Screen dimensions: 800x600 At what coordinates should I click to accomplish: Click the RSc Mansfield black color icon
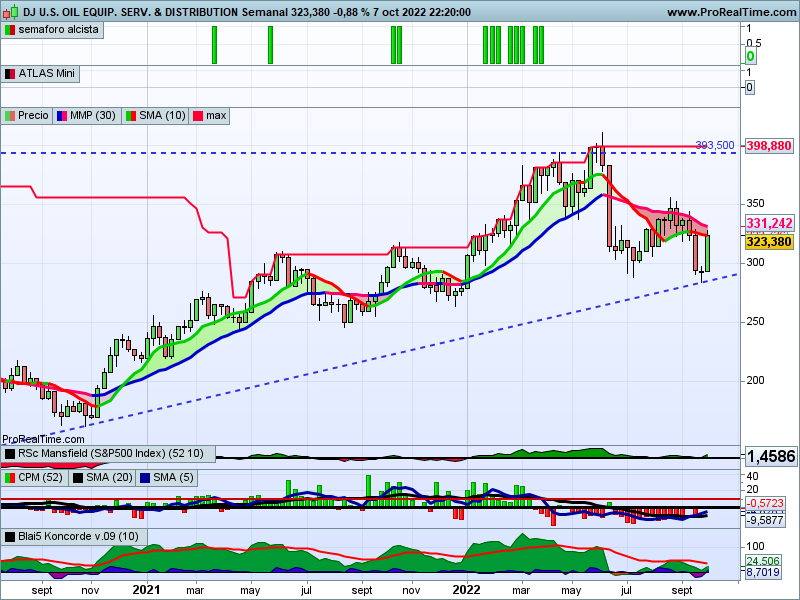pos(10,454)
